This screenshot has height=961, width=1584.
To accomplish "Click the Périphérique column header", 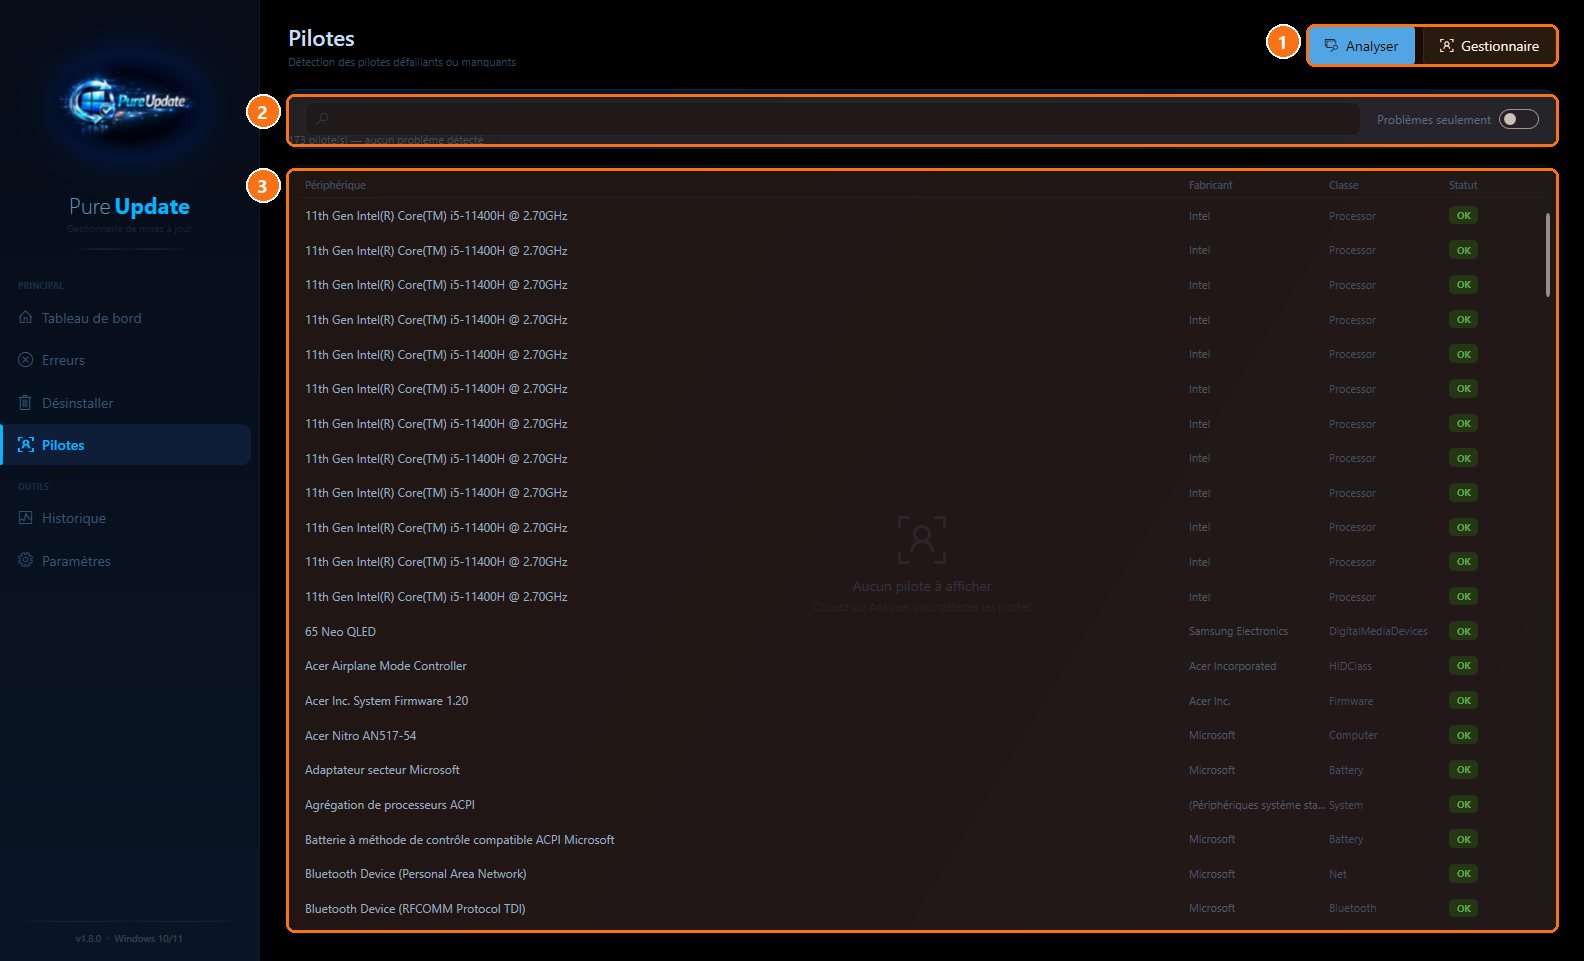I will [x=335, y=185].
